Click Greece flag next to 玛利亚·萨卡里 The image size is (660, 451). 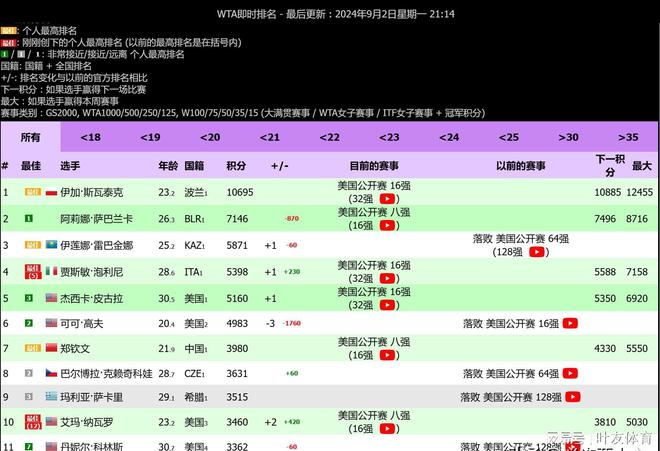coord(51,396)
